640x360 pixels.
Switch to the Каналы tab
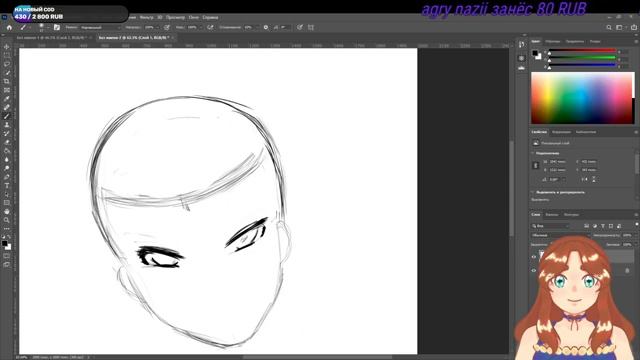coord(552,214)
